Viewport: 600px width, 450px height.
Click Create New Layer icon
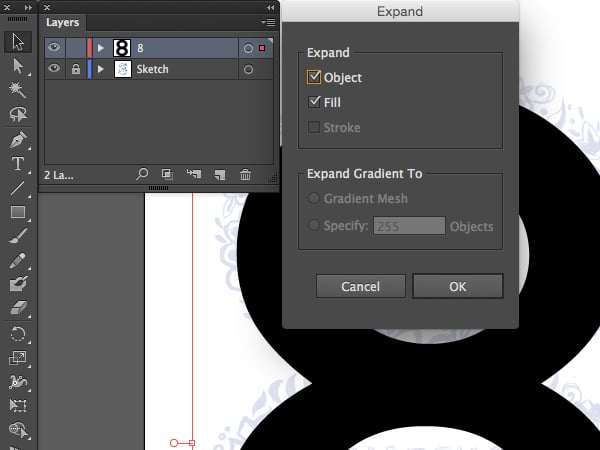pyautogui.click(x=220, y=175)
